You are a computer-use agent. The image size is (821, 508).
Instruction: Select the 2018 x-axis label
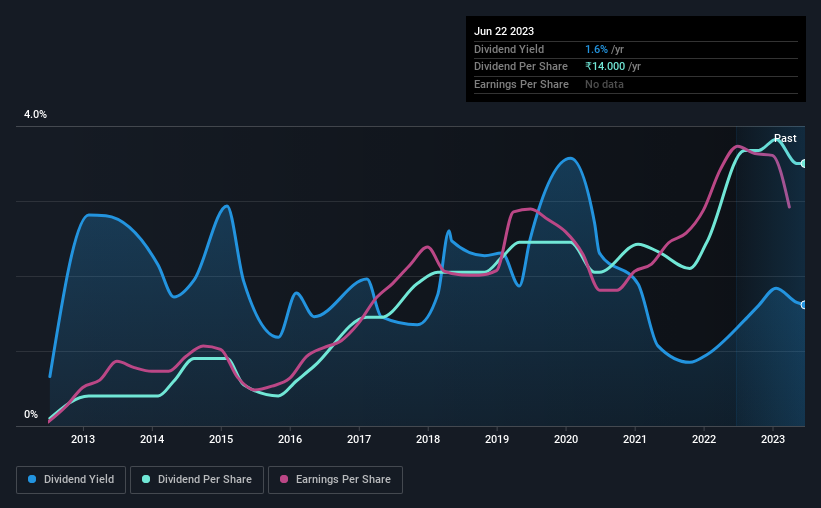(x=428, y=439)
